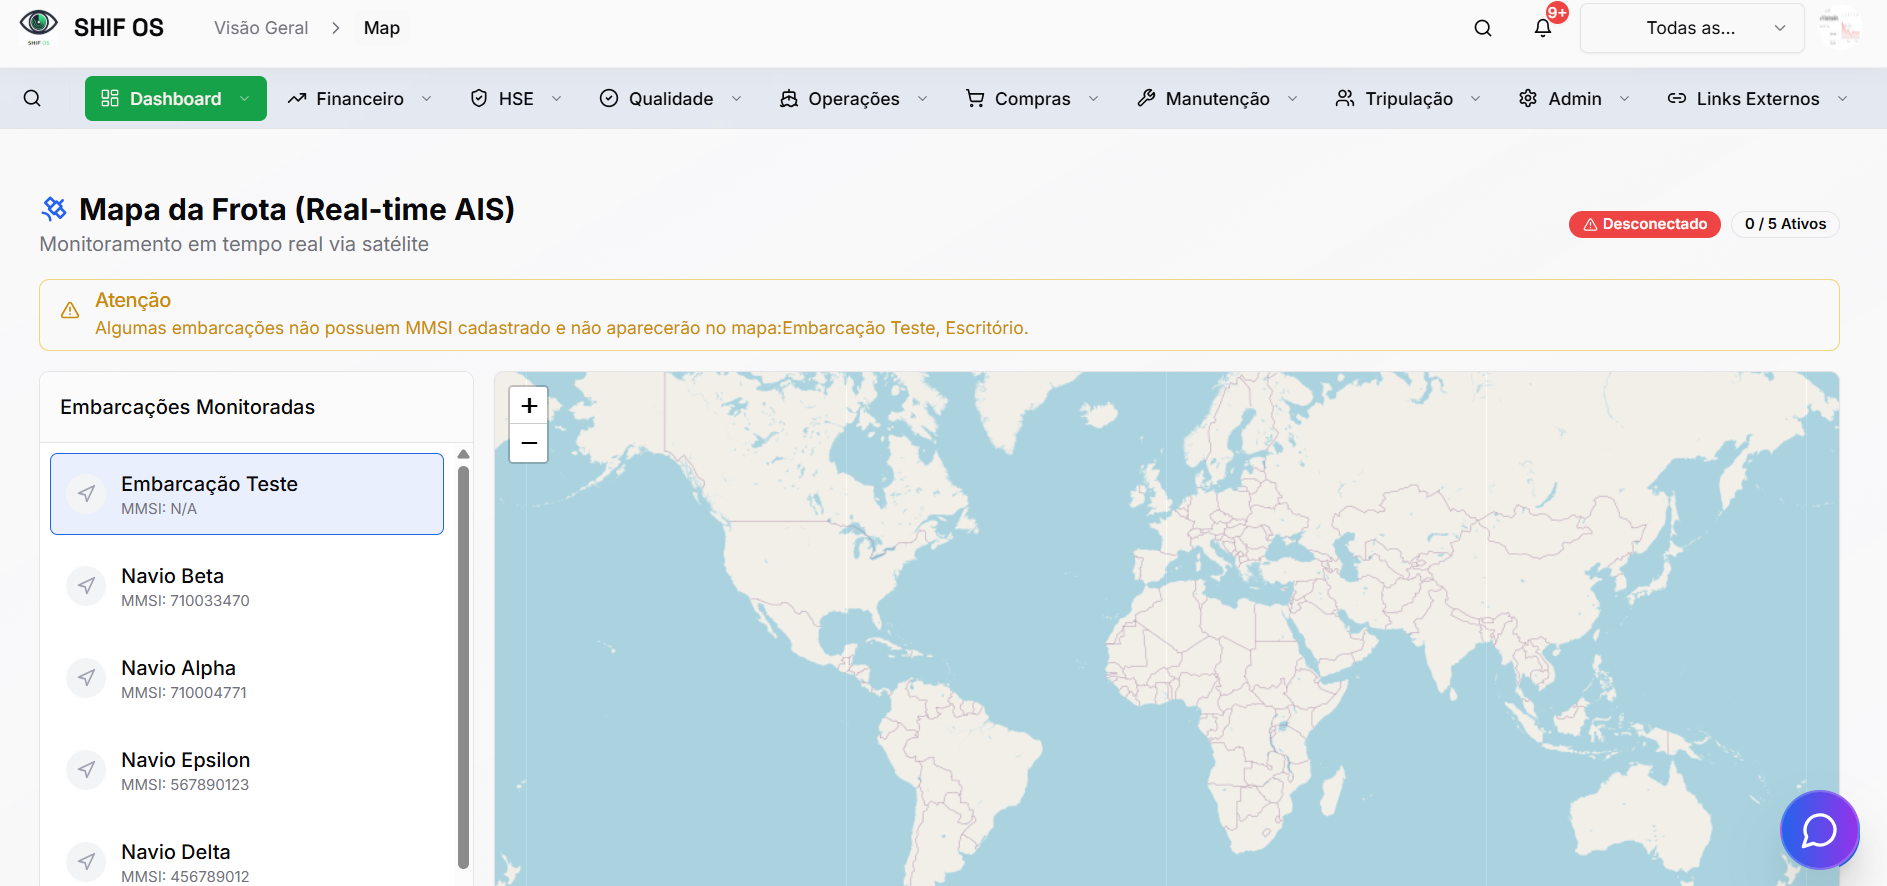Open the notifications bell
Screen dimensions: 1887x886
pyautogui.click(x=1543, y=28)
